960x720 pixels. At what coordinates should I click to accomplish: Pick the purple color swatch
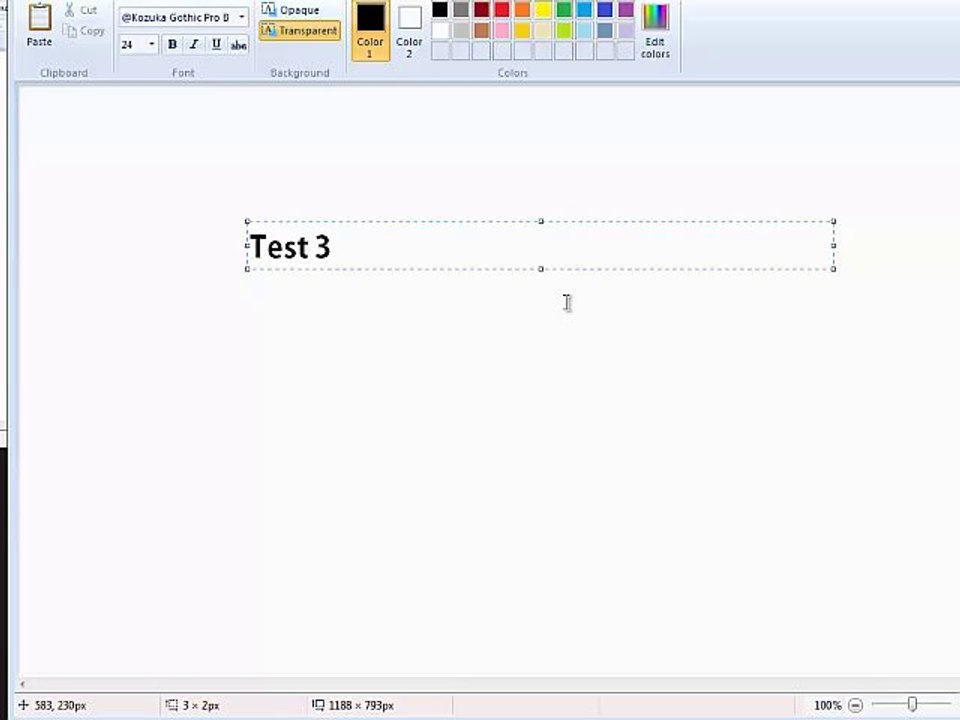point(626,9)
